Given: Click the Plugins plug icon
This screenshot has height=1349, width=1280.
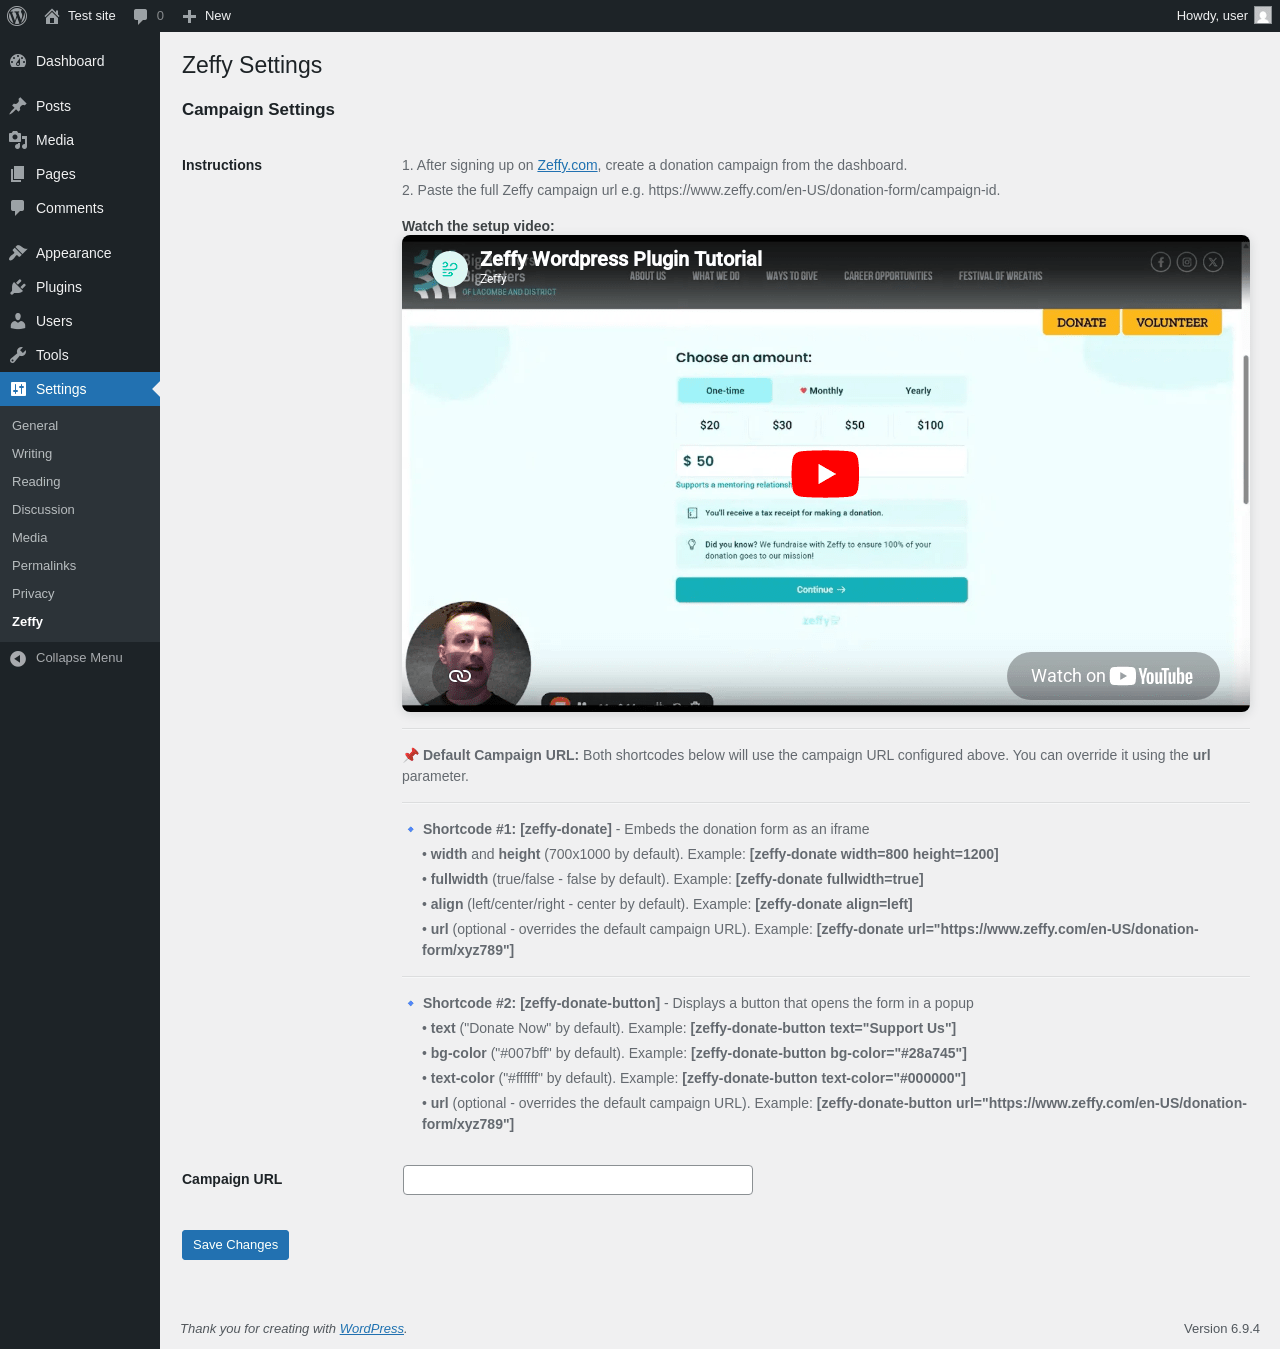Looking at the screenshot, I should [x=18, y=287].
